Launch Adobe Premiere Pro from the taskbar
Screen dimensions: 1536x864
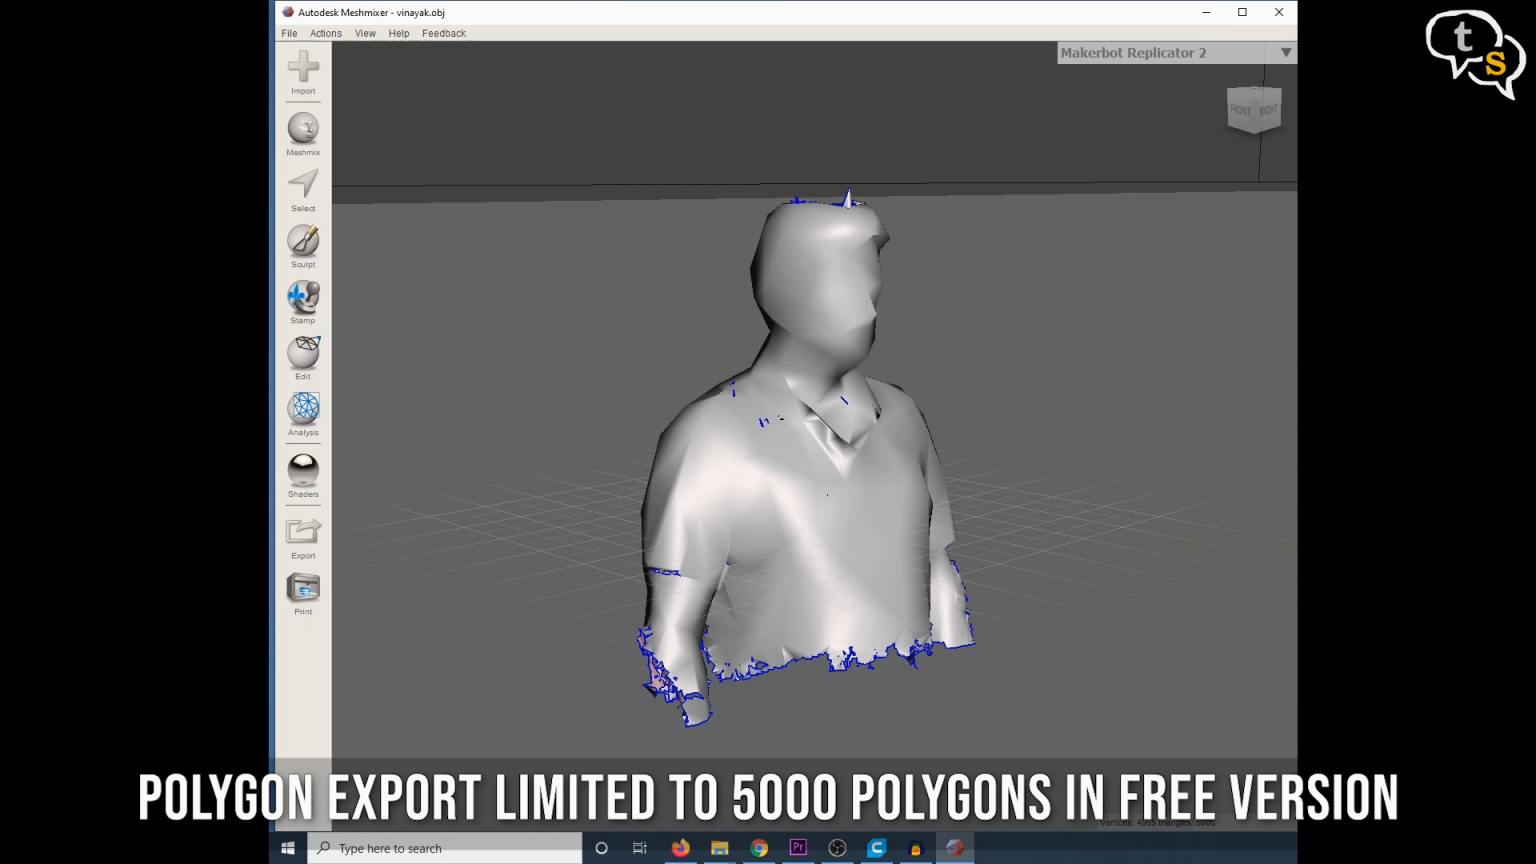click(798, 848)
